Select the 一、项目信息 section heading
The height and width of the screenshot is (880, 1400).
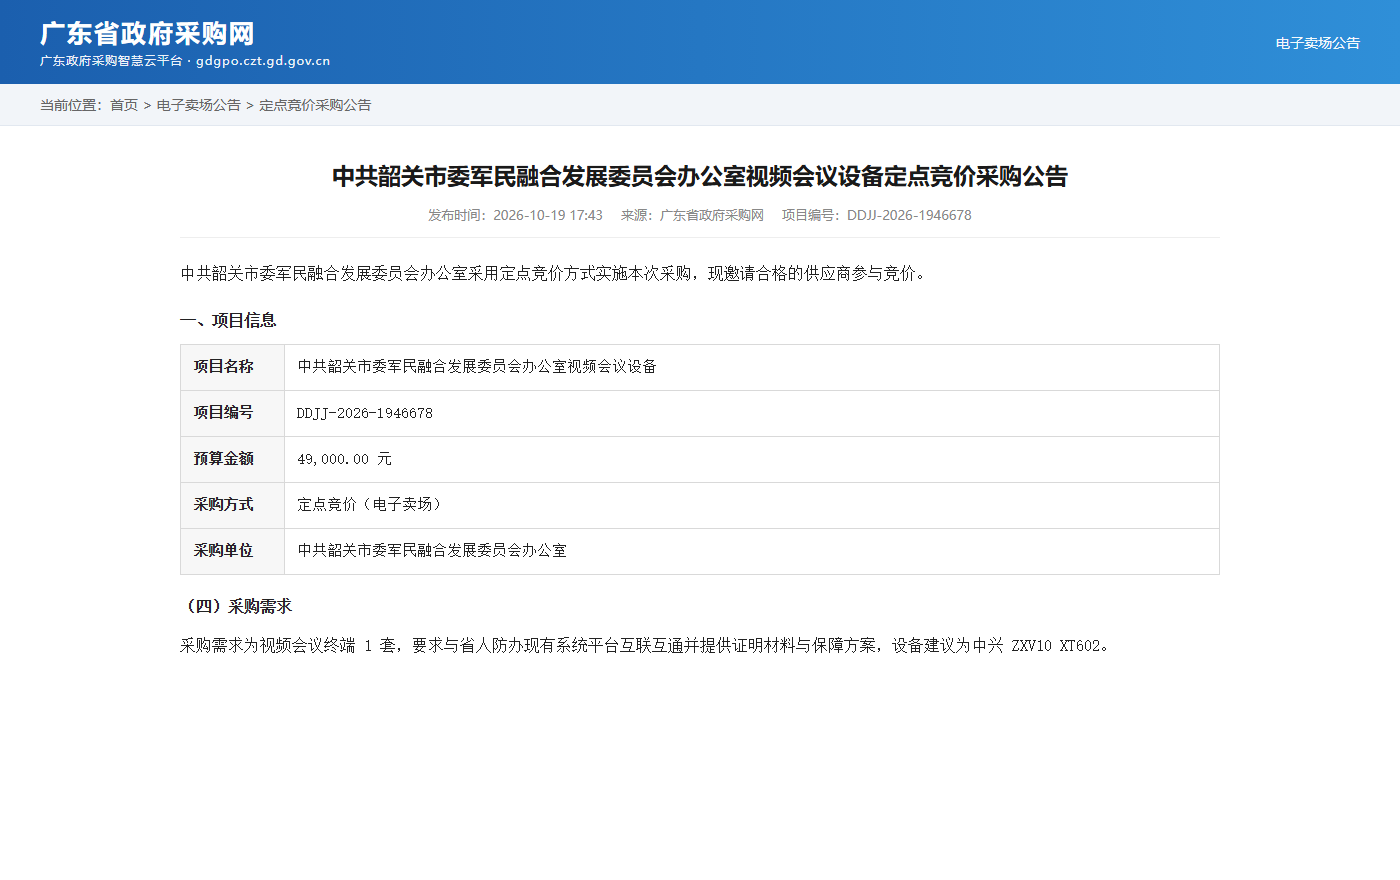(228, 320)
